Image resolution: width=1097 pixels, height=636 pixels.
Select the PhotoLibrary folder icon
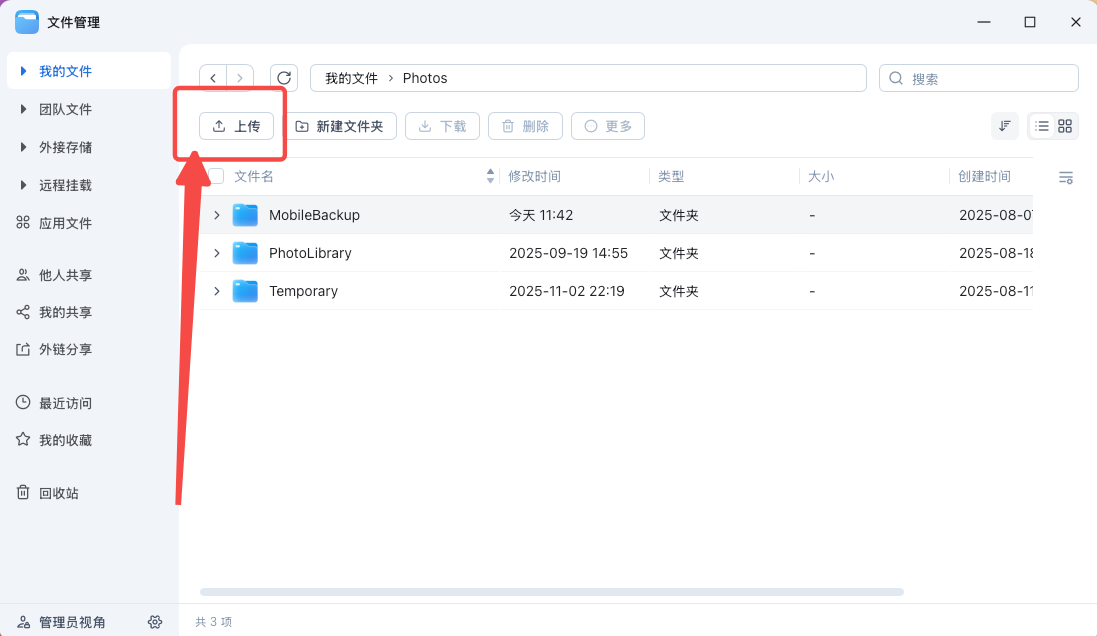(245, 253)
